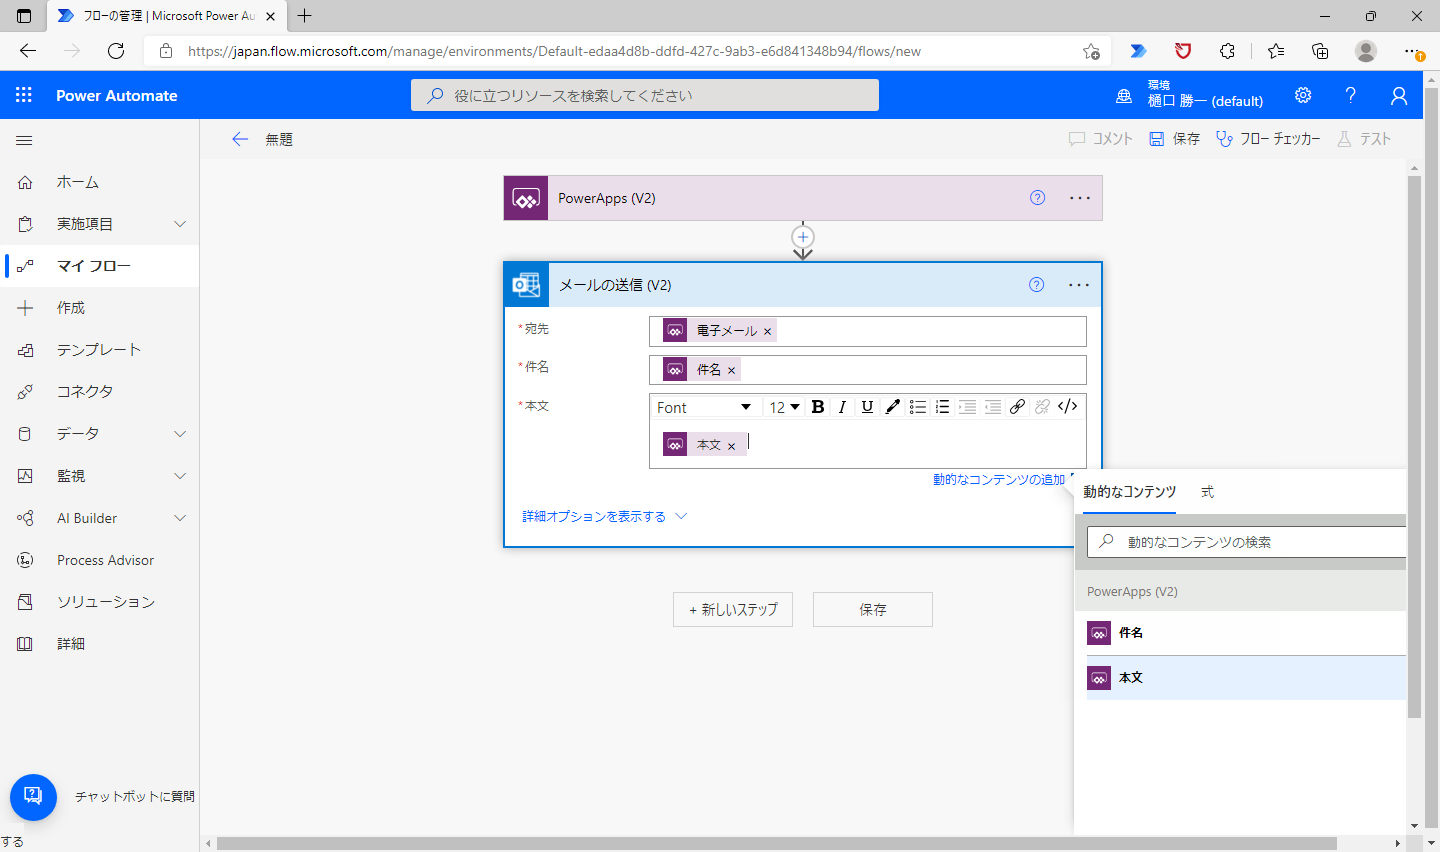
Task: Open the help question mark in header
Action: (x=1351, y=95)
